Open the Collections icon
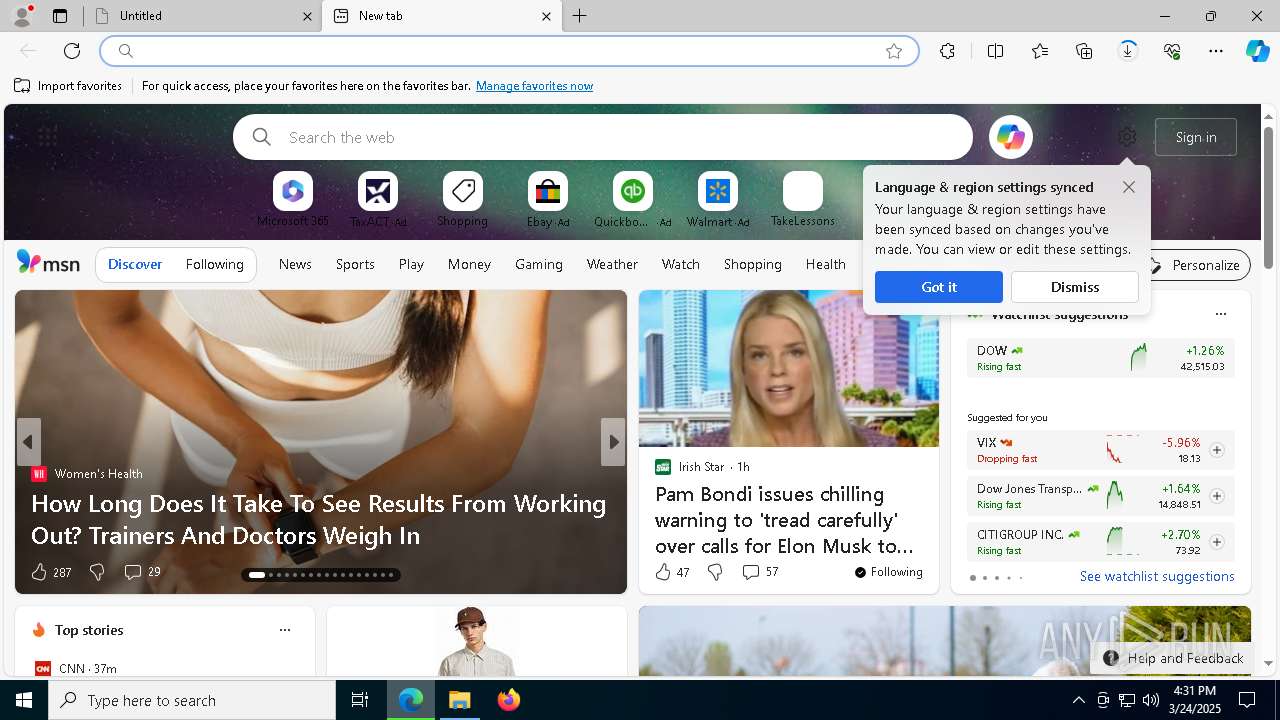The width and height of the screenshot is (1280, 720). [1084, 51]
